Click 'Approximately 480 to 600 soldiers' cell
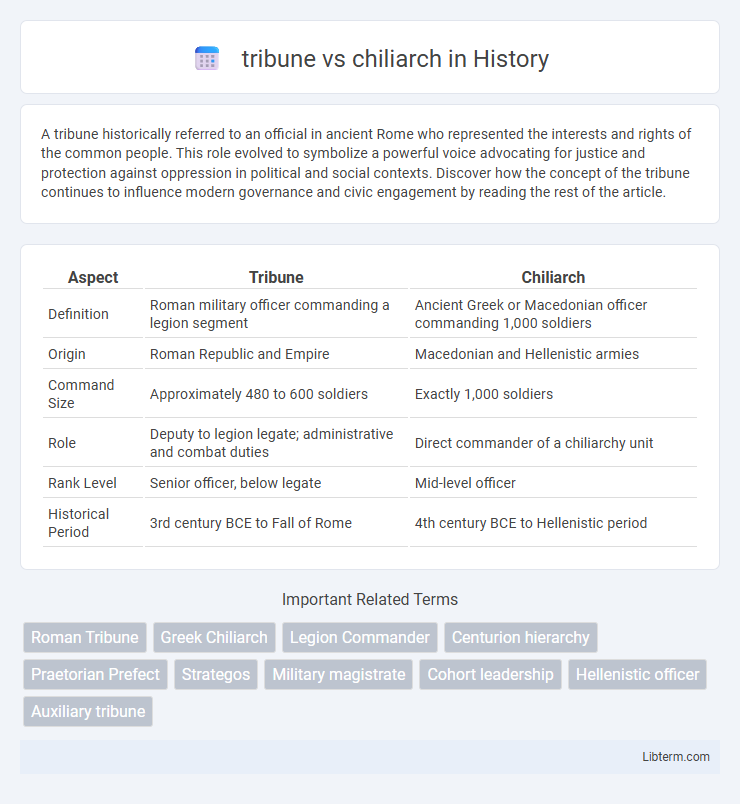 click(x=259, y=394)
